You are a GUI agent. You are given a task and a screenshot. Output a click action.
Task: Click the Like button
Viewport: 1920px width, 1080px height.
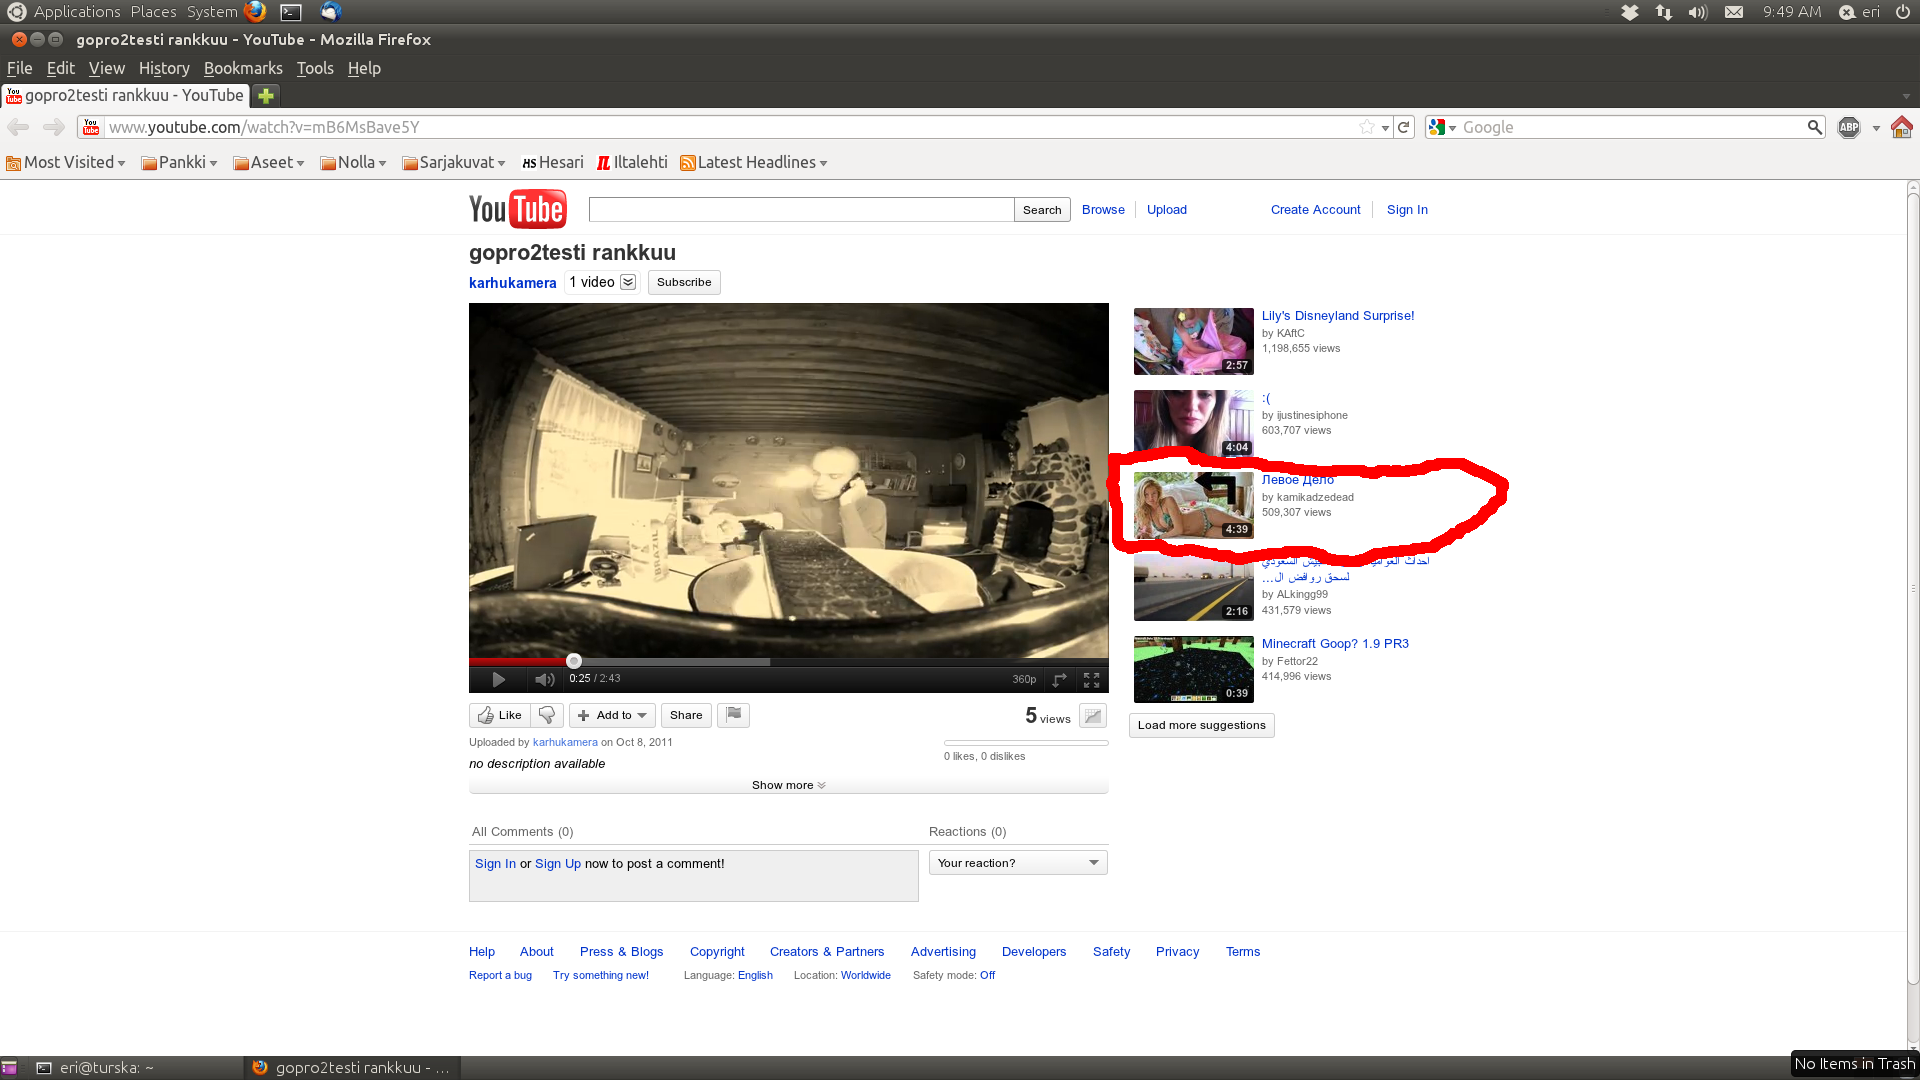(499, 715)
